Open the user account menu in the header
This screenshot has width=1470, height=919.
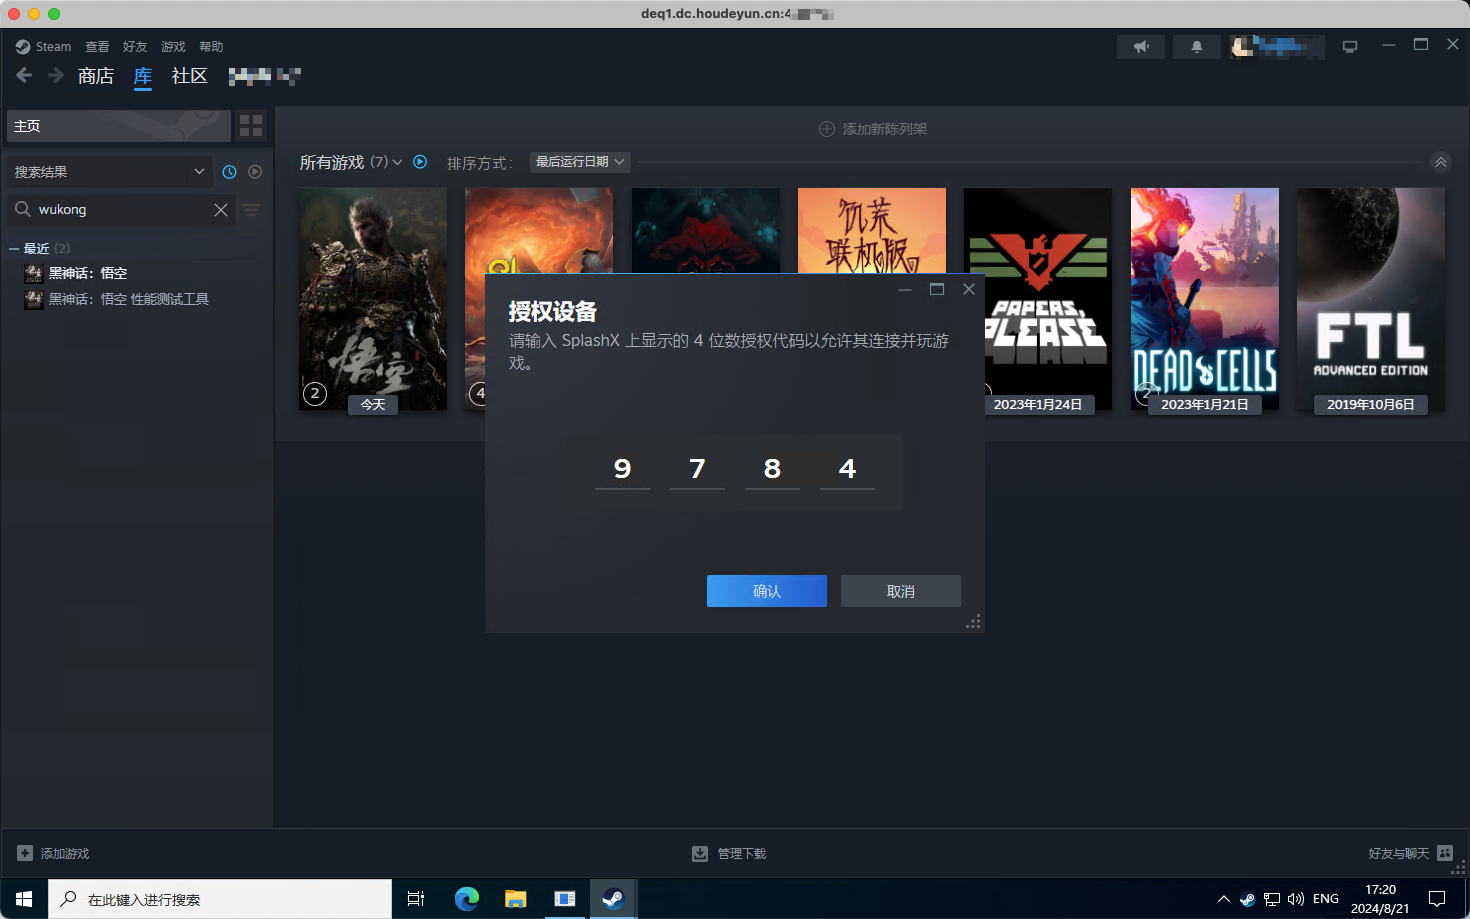tap(1277, 47)
